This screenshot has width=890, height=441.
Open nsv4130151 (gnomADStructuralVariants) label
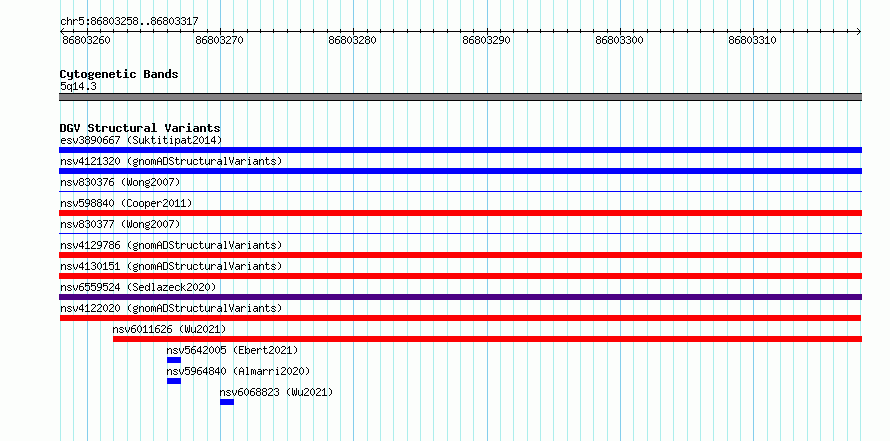coord(171,266)
